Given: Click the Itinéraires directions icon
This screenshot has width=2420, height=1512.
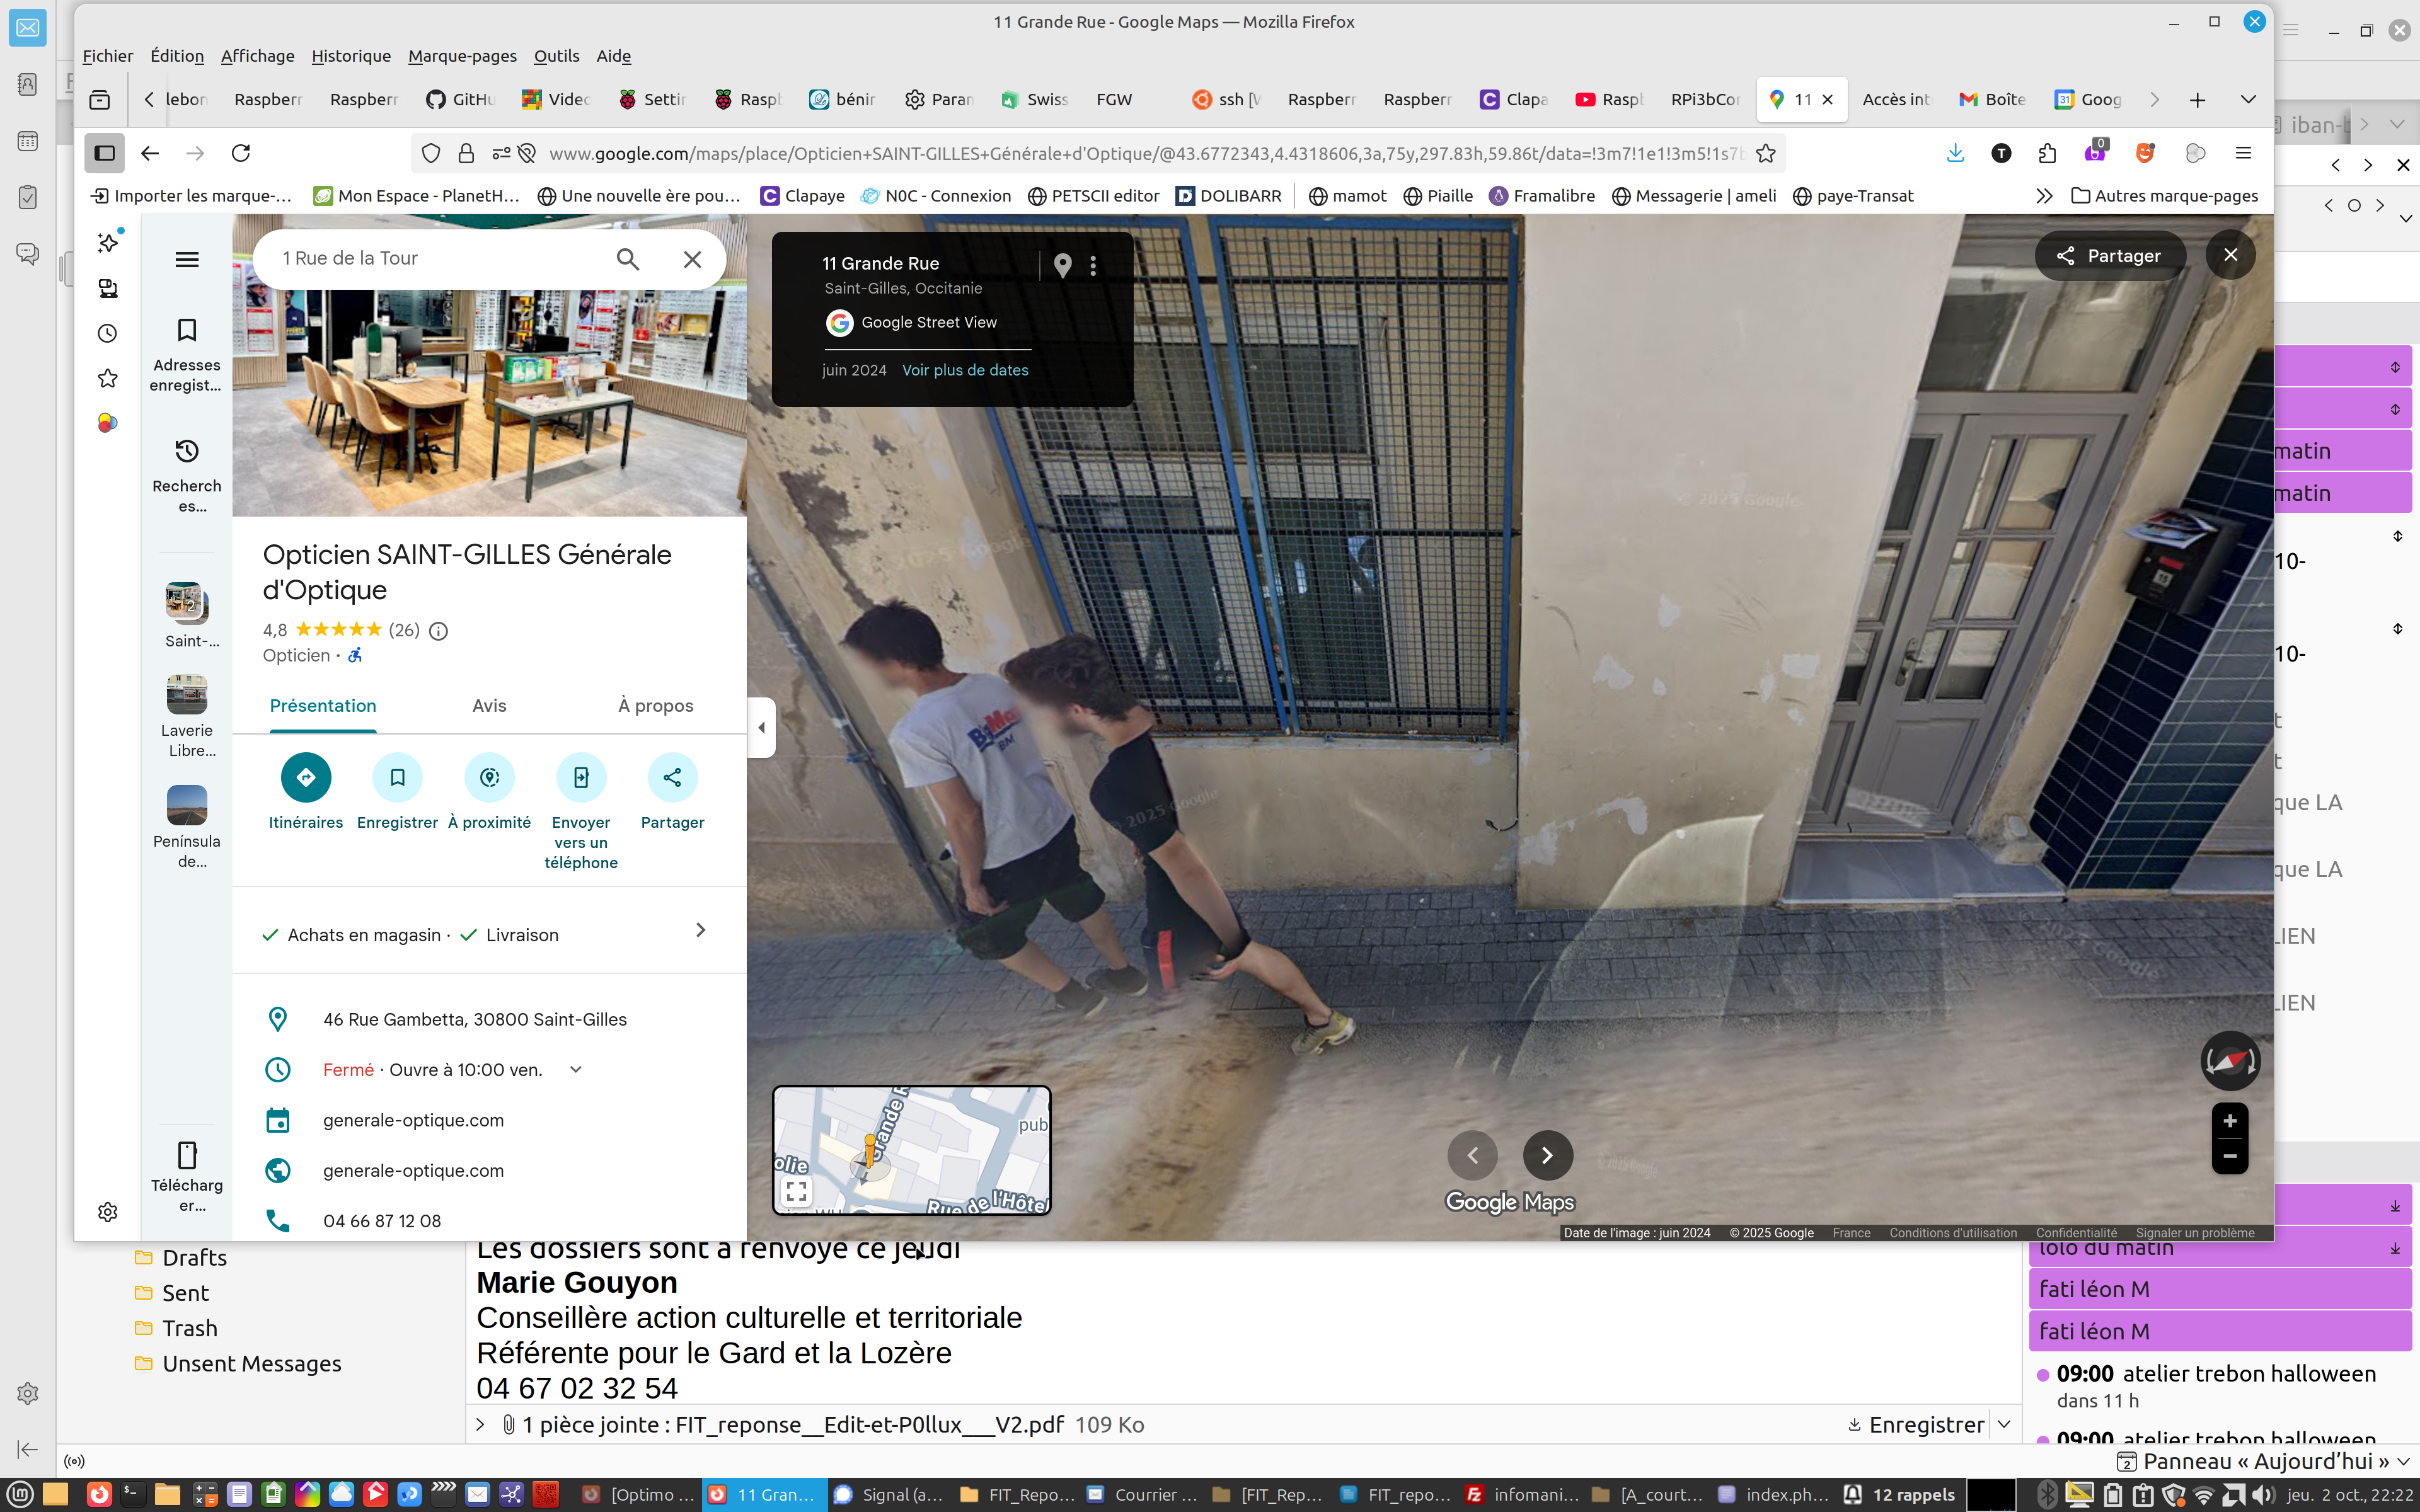Looking at the screenshot, I should [x=306, y=777].
